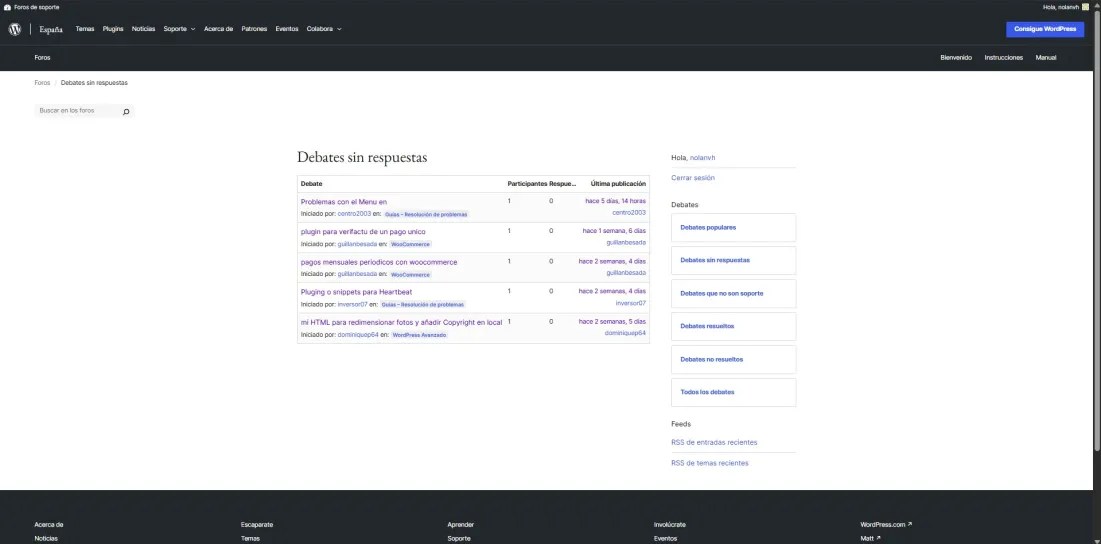Click the user avatar in the admin bar
This screenshot has width=1101, height=544.
click(x=1086, y=7)
